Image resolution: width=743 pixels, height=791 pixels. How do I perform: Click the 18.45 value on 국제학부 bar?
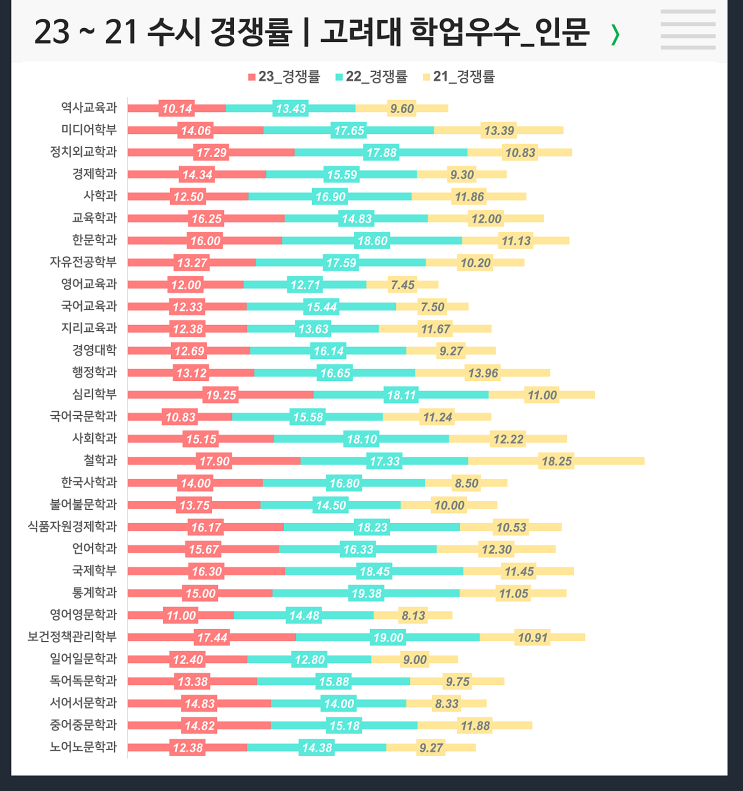point(375,572)
